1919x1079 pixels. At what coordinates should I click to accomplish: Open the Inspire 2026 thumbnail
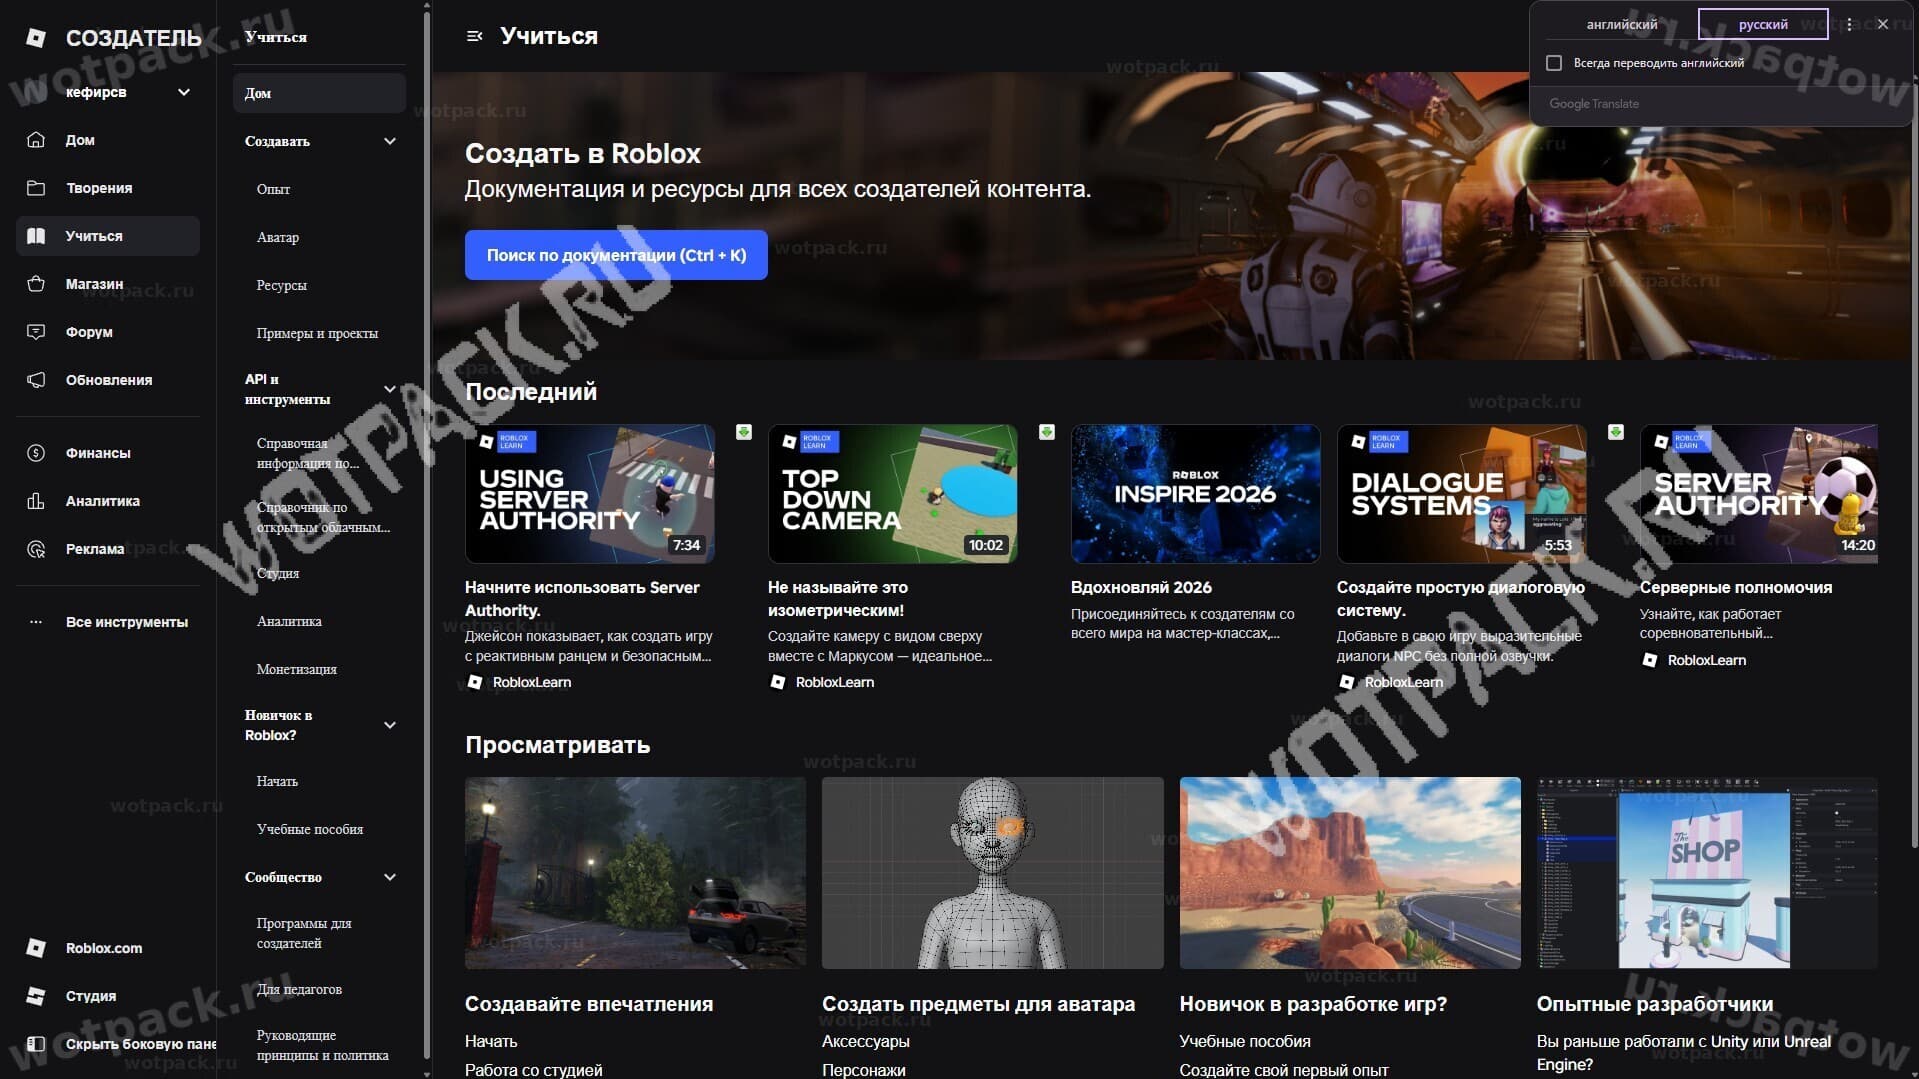(1196, 494)
